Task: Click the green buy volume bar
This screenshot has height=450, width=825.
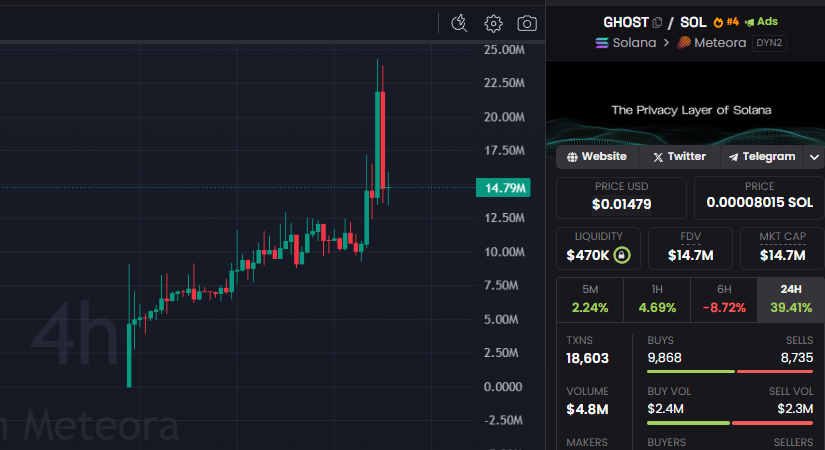Action: pyautogui.click(x=688, y=423)
